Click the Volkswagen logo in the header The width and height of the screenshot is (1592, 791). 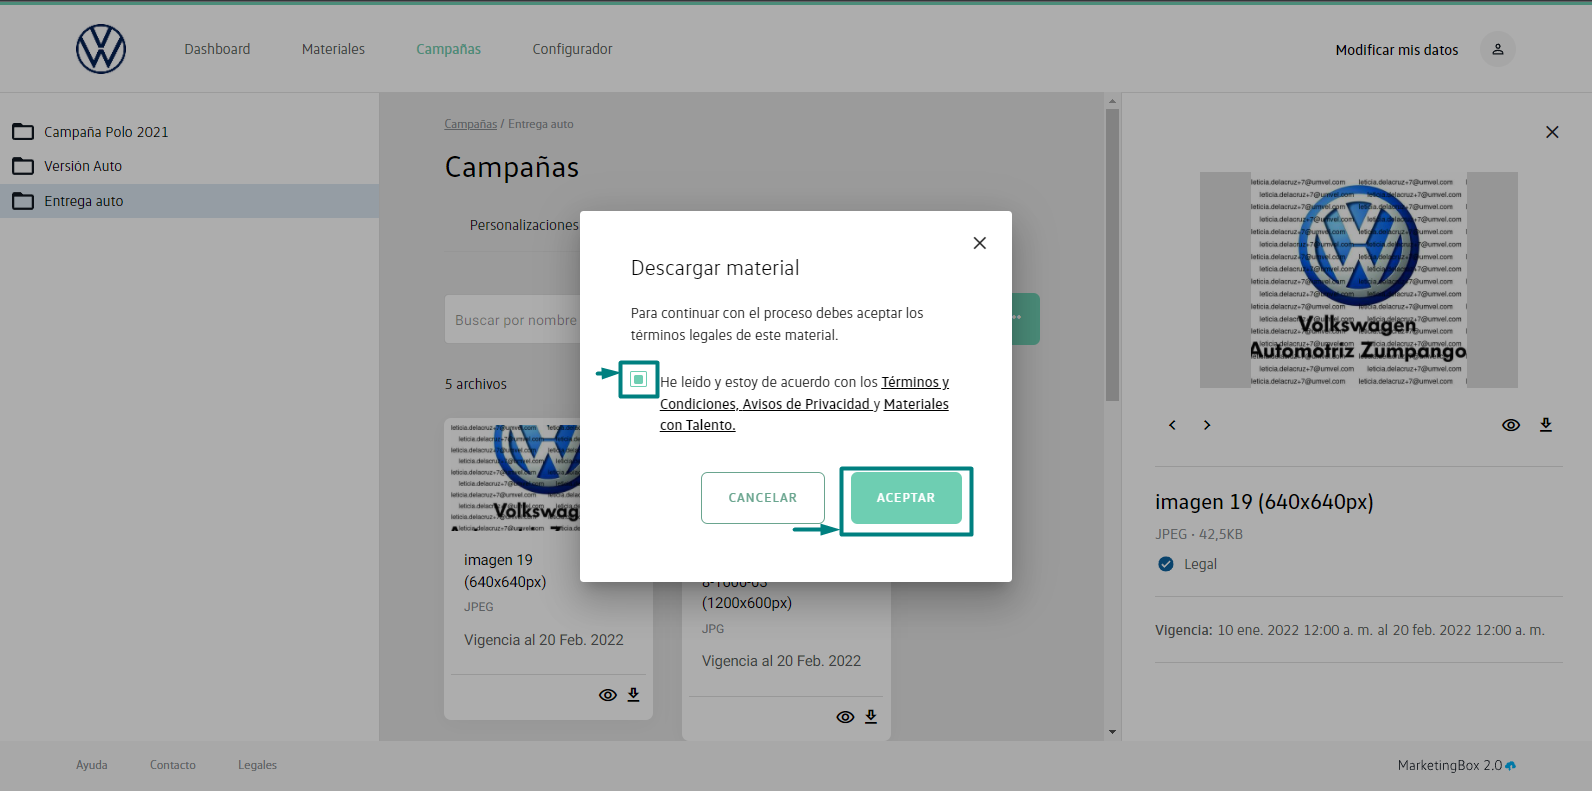101,49
